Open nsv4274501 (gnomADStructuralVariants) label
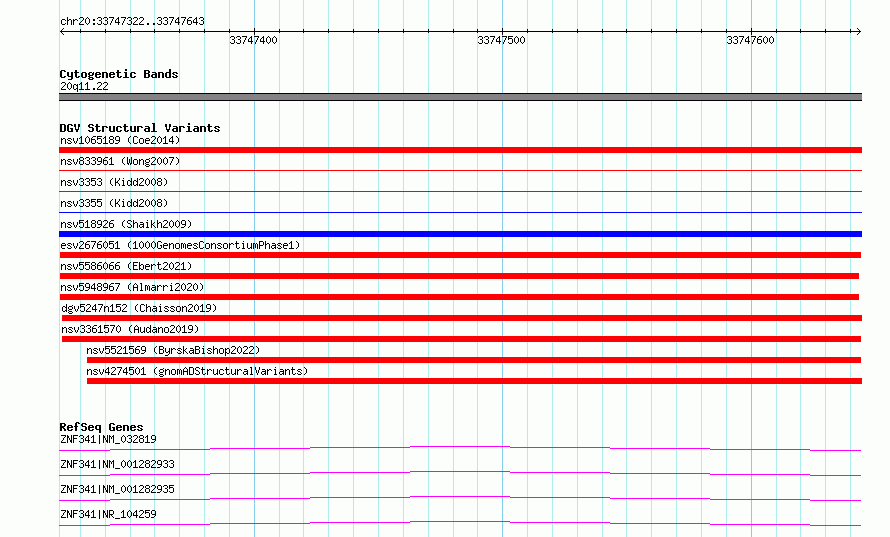 coord(197,371)
